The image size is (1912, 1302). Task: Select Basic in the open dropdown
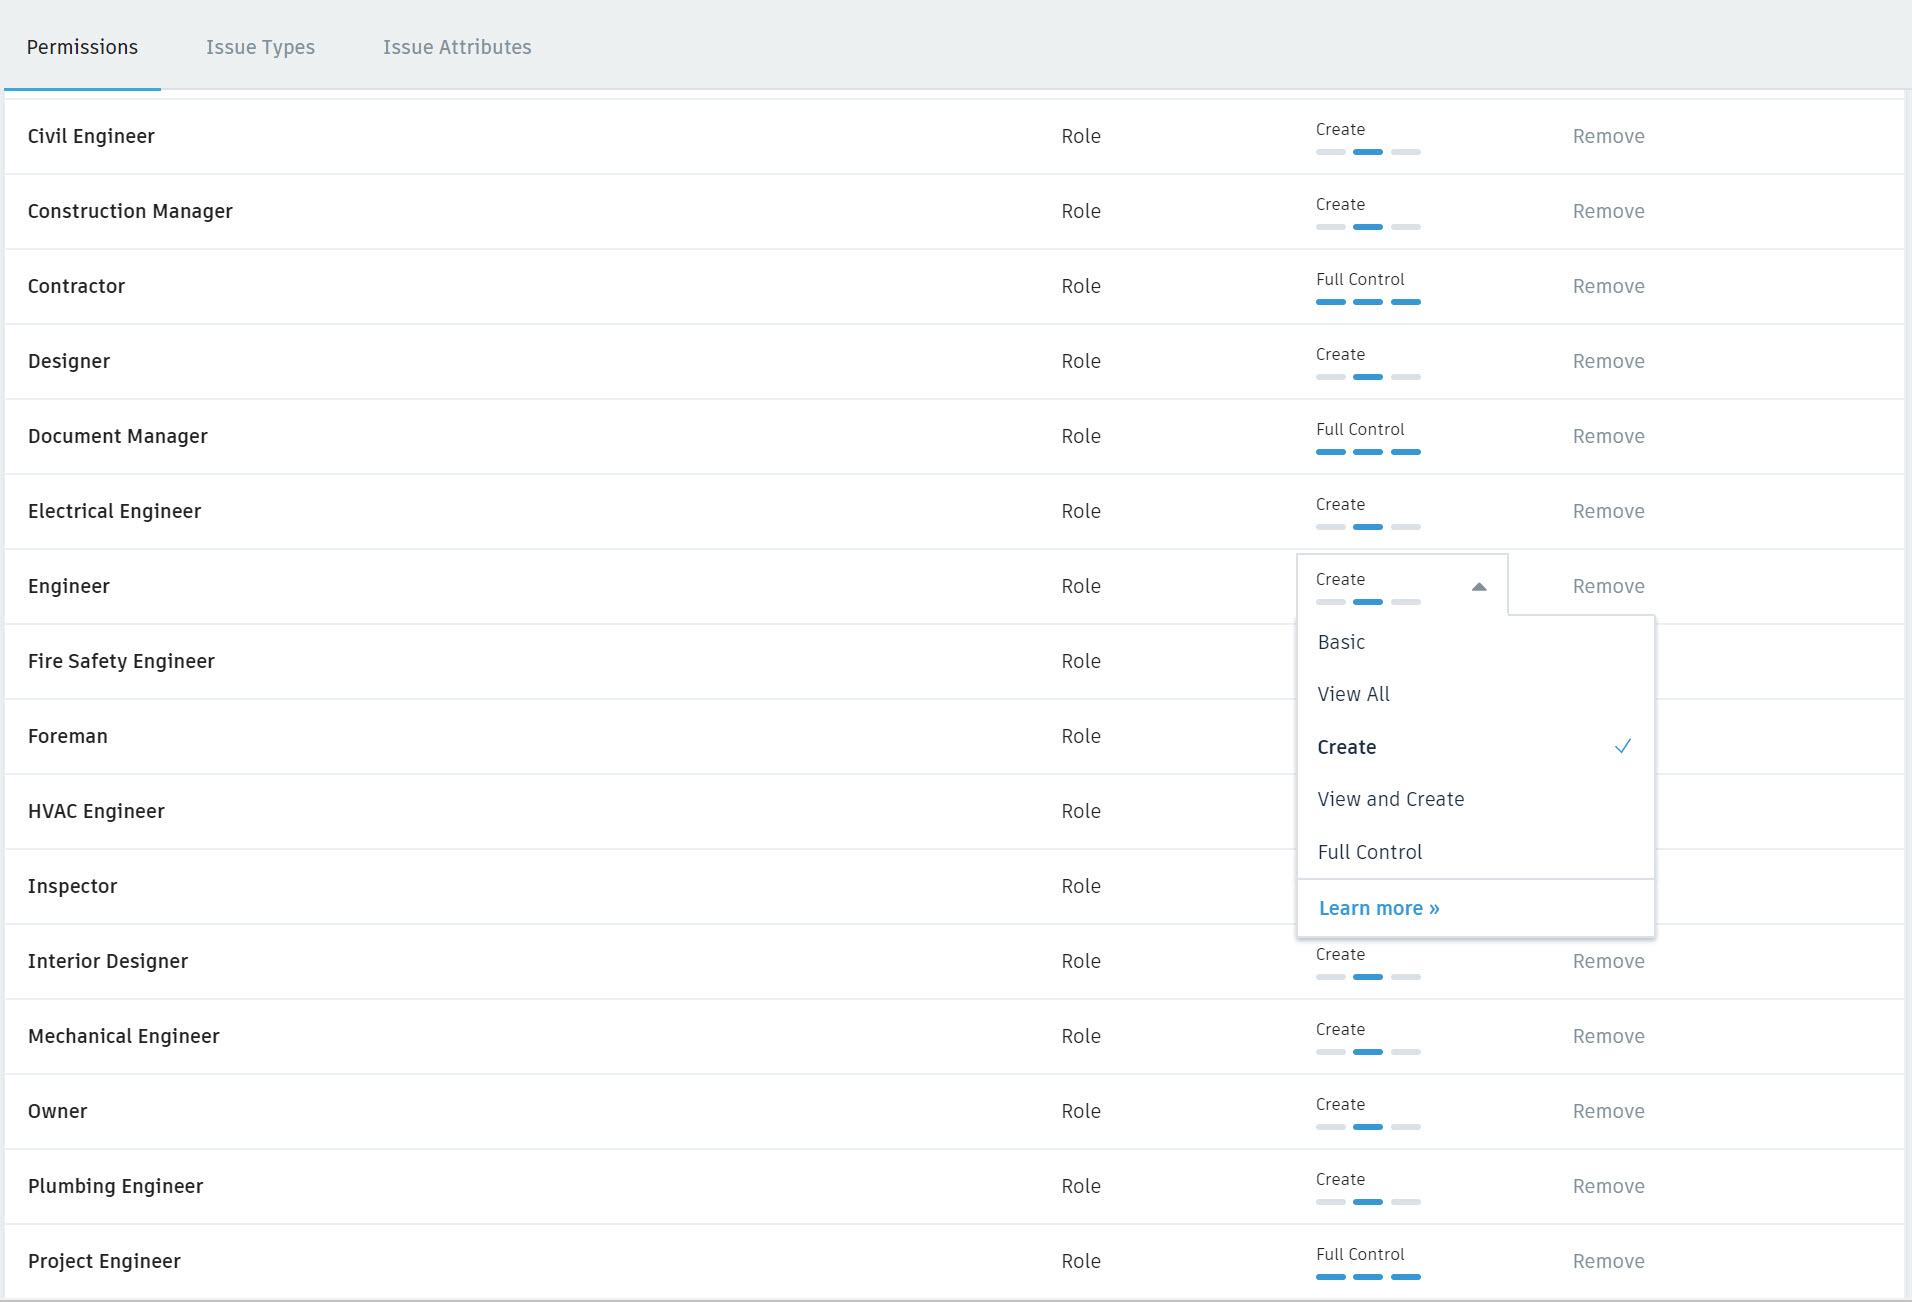pos(1341,642)
